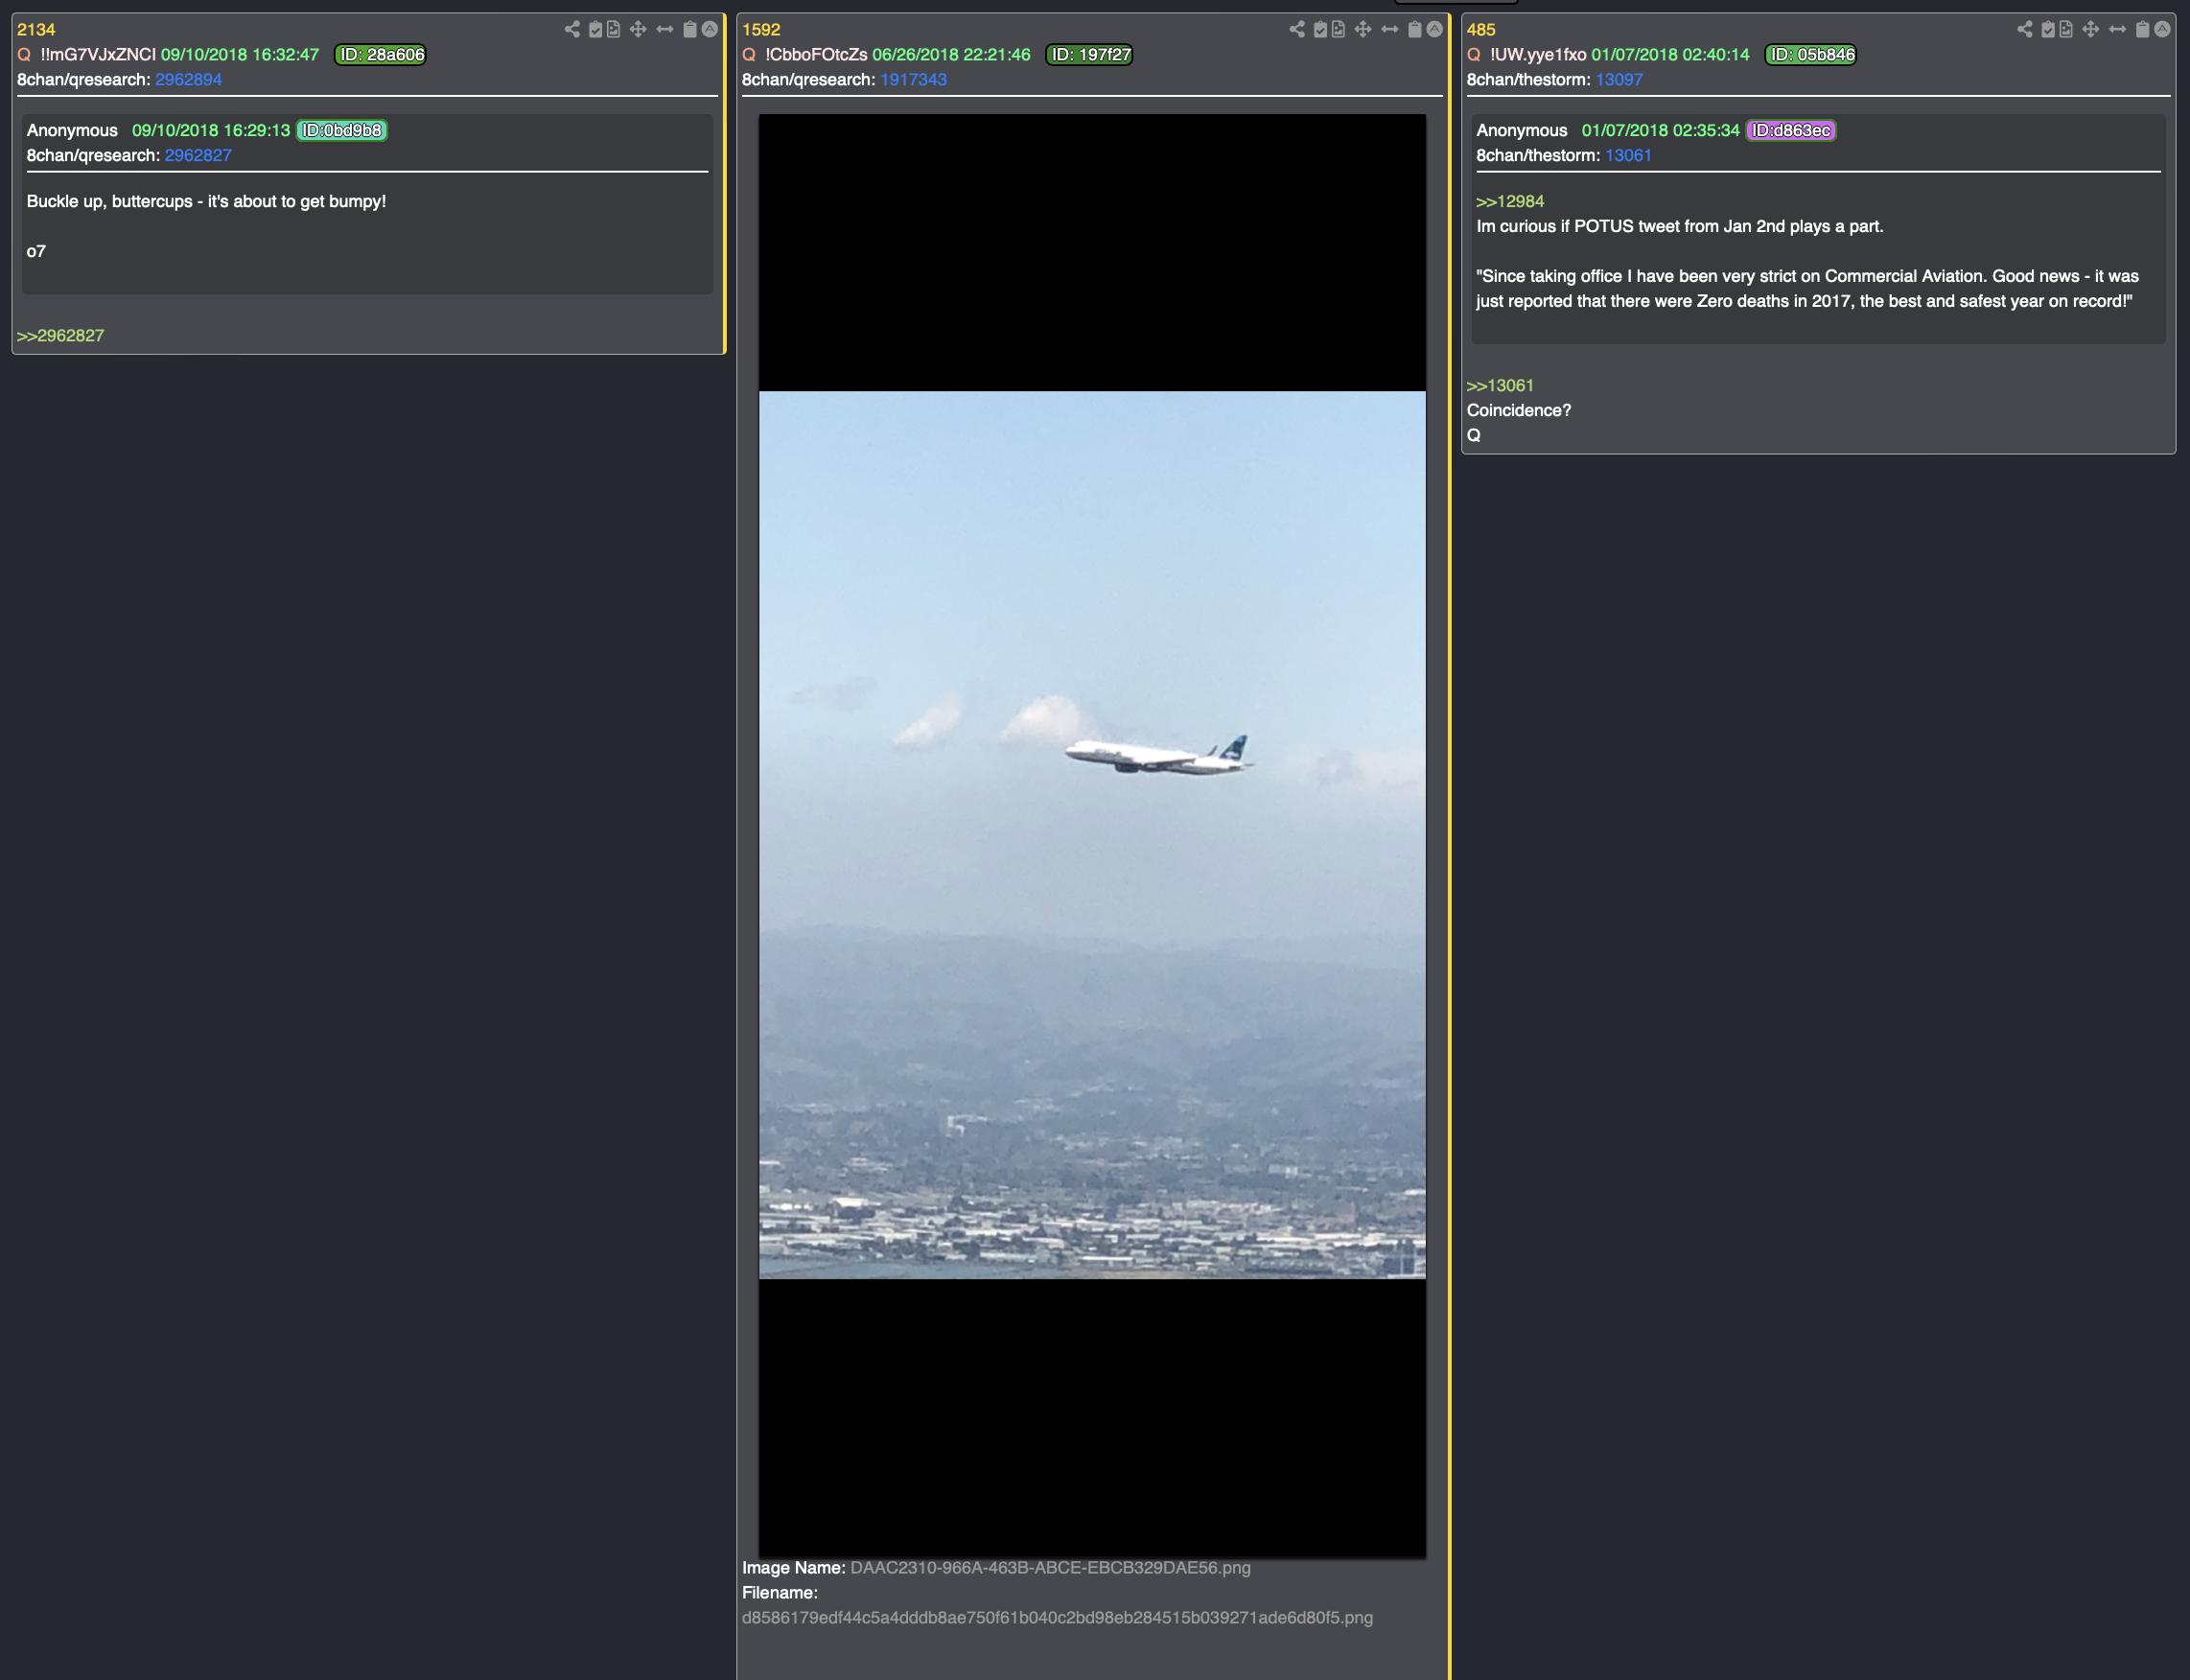This screenshot has height=1680, width=2190.
Task: Click the plain clipboard icon on post 2134
Action: (x=690, y=29)
